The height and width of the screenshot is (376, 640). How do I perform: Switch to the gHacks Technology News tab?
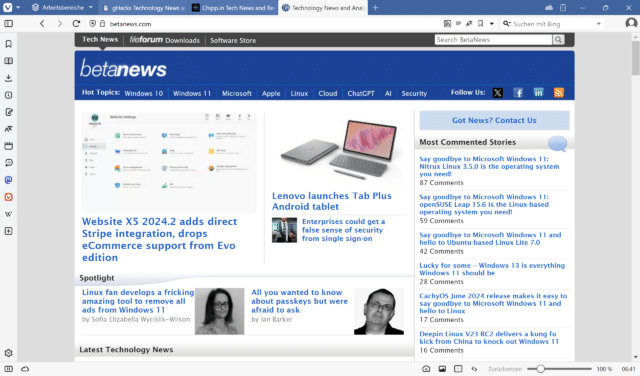(144, 8)
